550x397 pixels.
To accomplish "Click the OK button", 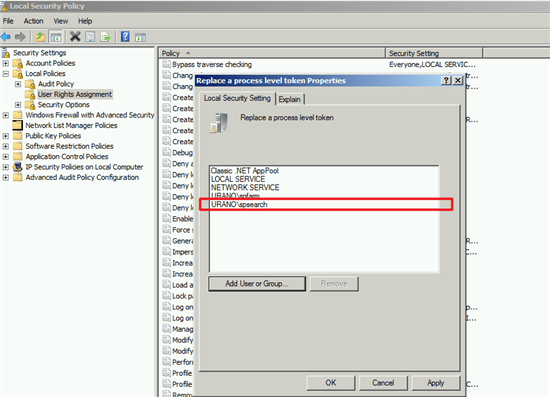I will pos(331,383).
